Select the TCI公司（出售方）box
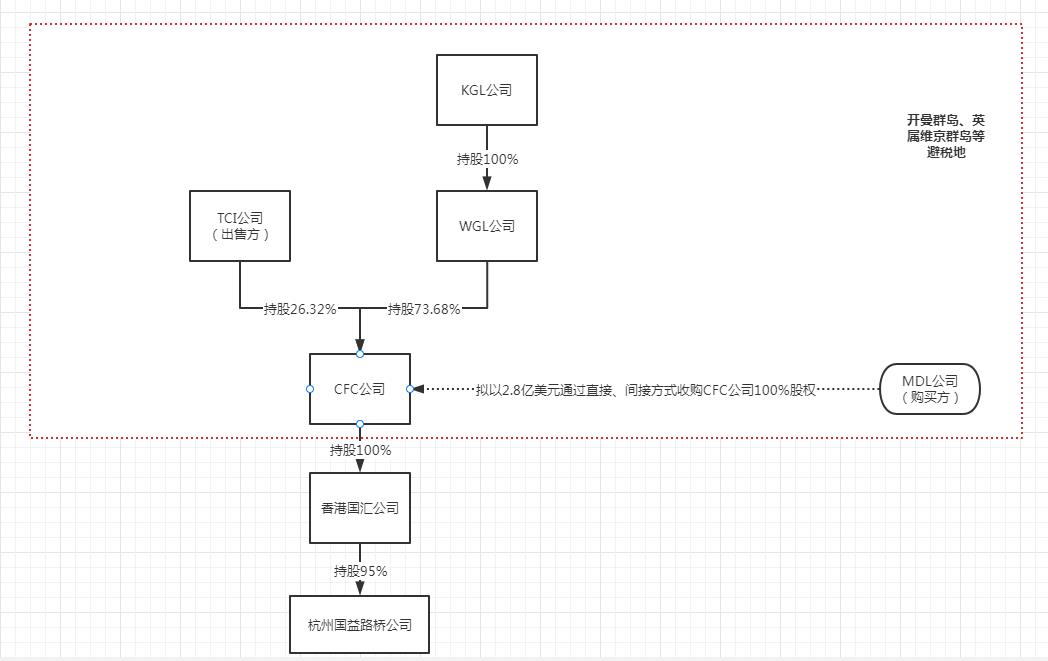This screenshot has width=1048, height=661. [240, 226]
